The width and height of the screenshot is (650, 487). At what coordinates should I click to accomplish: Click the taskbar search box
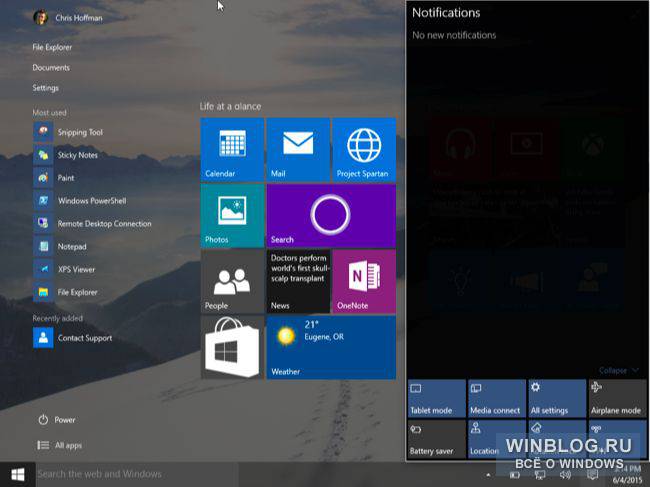(137, 474)
